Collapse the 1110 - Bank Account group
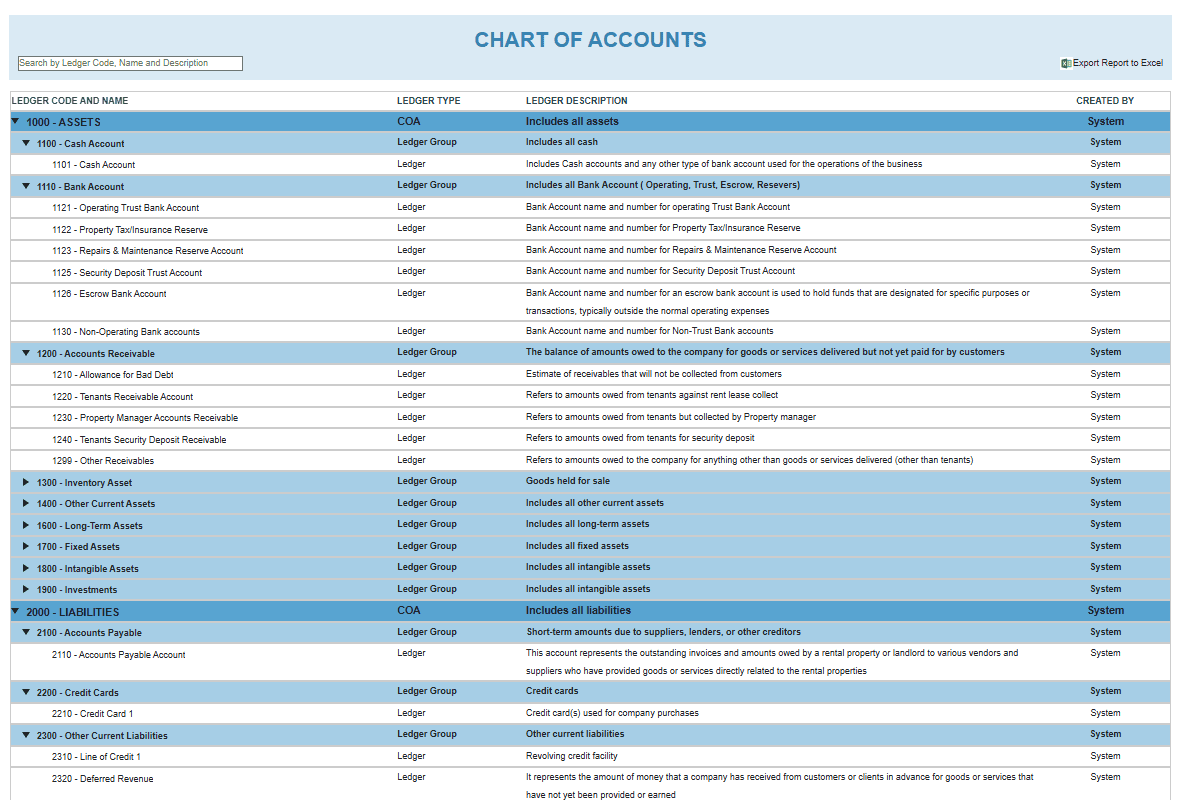Viewport: 1181px width, 800px height. [x=26, y=186]
